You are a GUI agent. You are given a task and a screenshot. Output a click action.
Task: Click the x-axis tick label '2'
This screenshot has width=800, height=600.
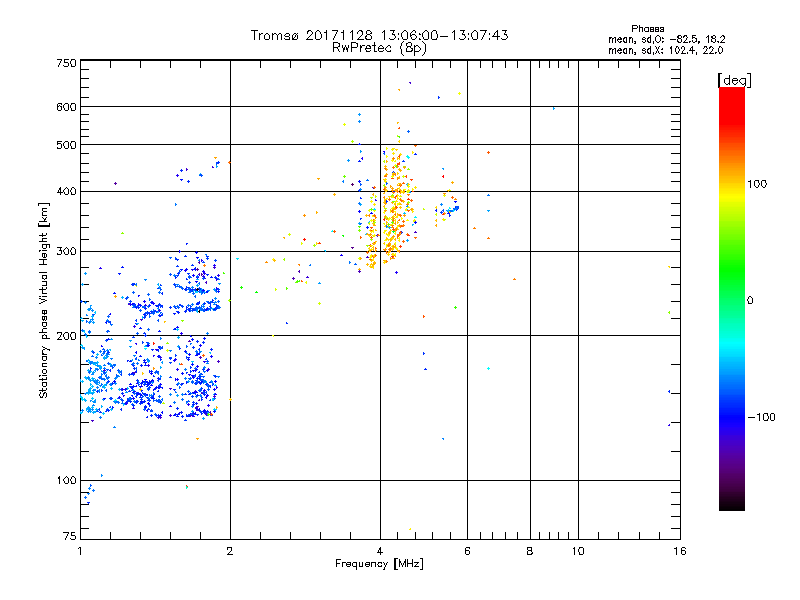(x=230, y=551)
